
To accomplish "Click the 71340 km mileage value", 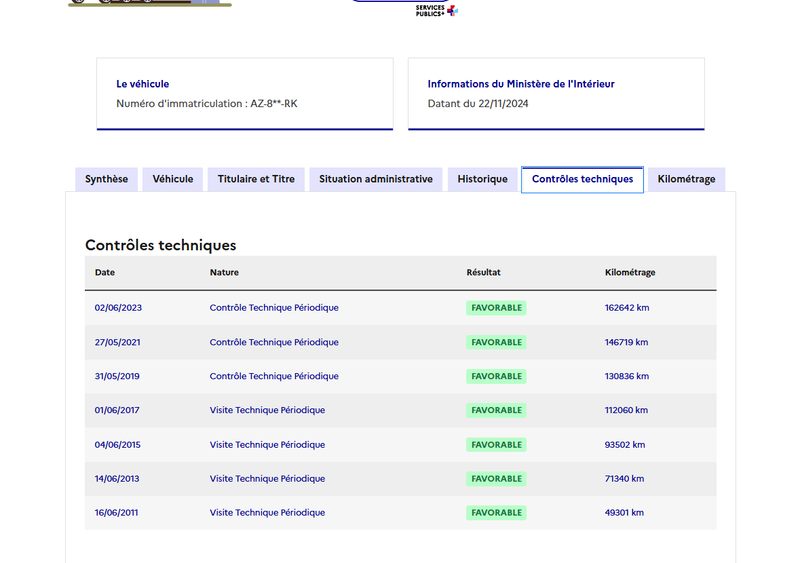I will [624, 479].
